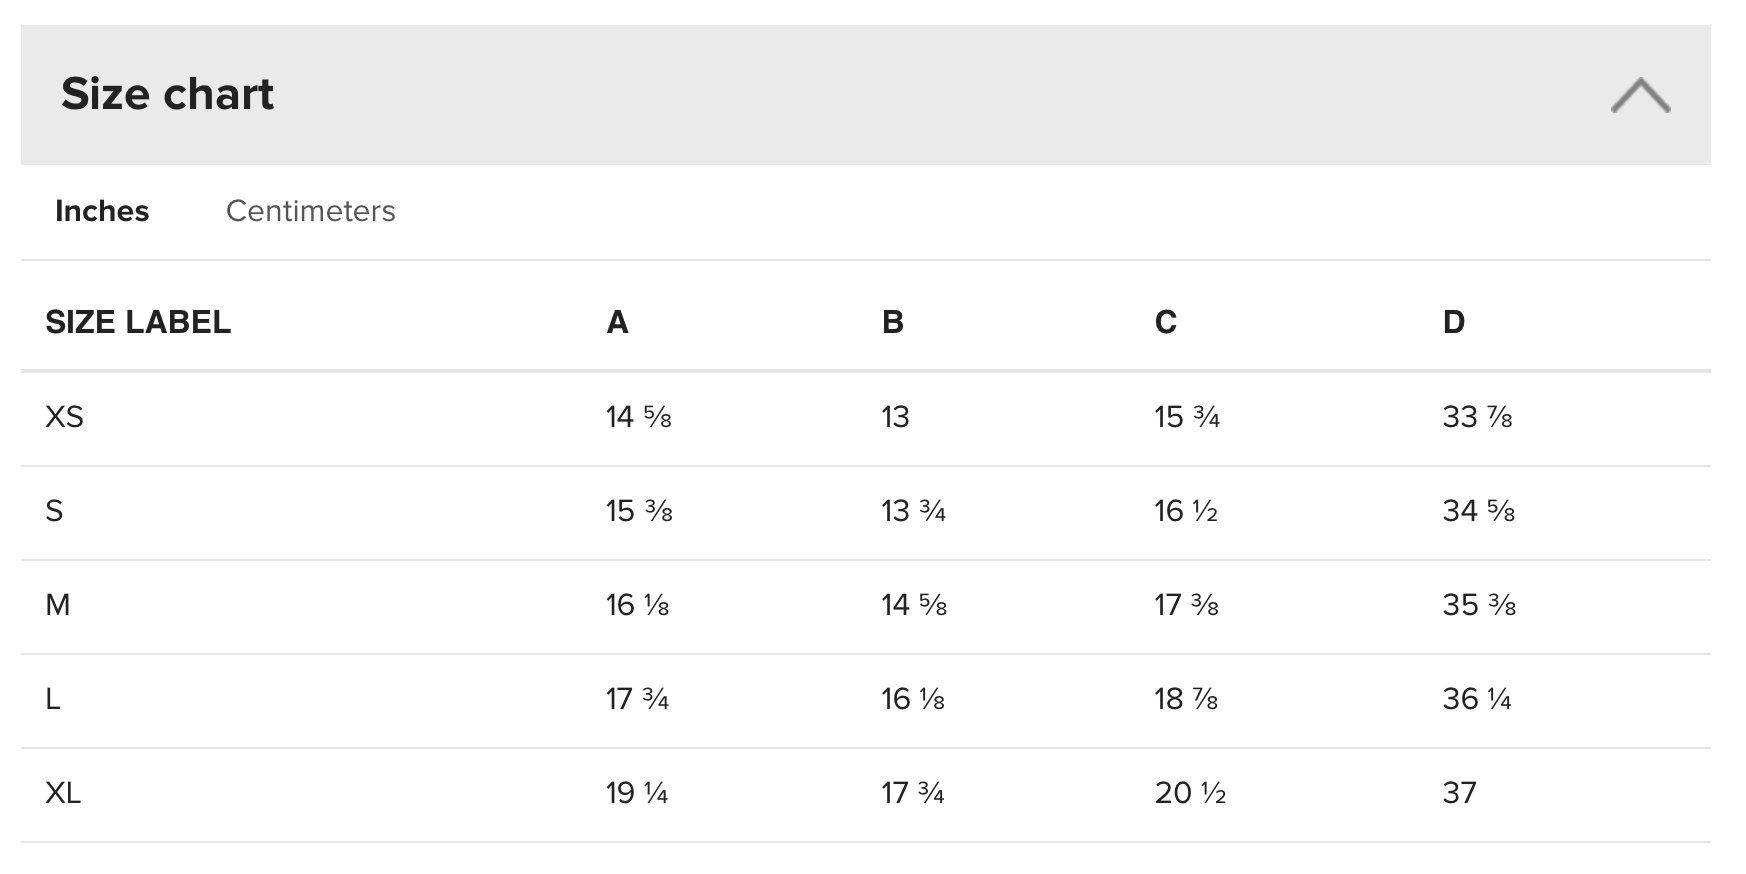Image resolution: width=1746 pixels, height=874 pixels.
Task: Click column header A
Action: pos(617,322)
